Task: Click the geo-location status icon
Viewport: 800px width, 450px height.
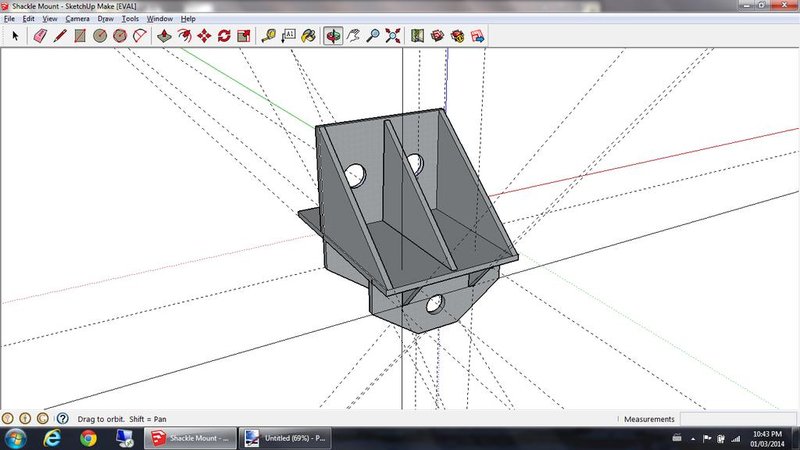Action: (7, 418)
